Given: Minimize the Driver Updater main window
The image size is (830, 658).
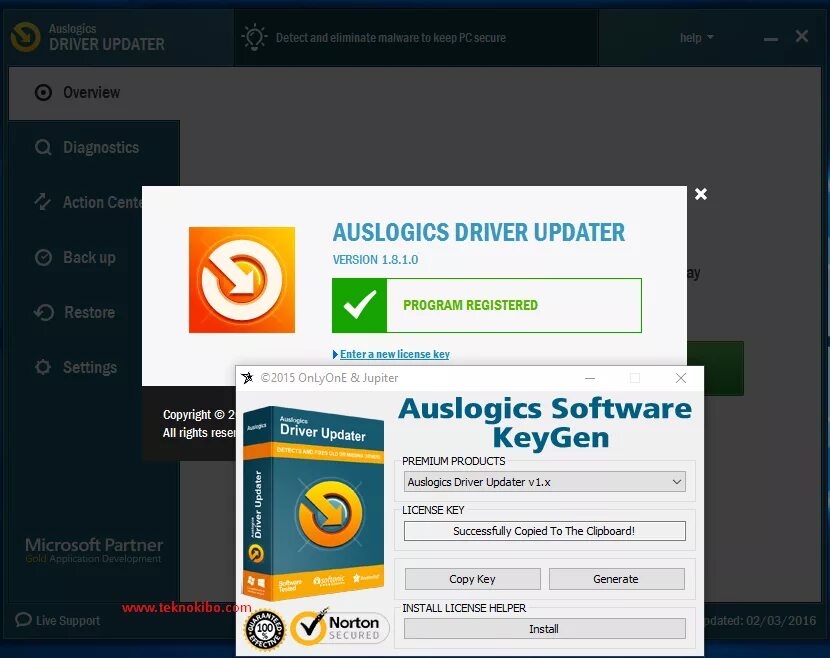Looking at the screenshot, I should click(x=771, y=39).
